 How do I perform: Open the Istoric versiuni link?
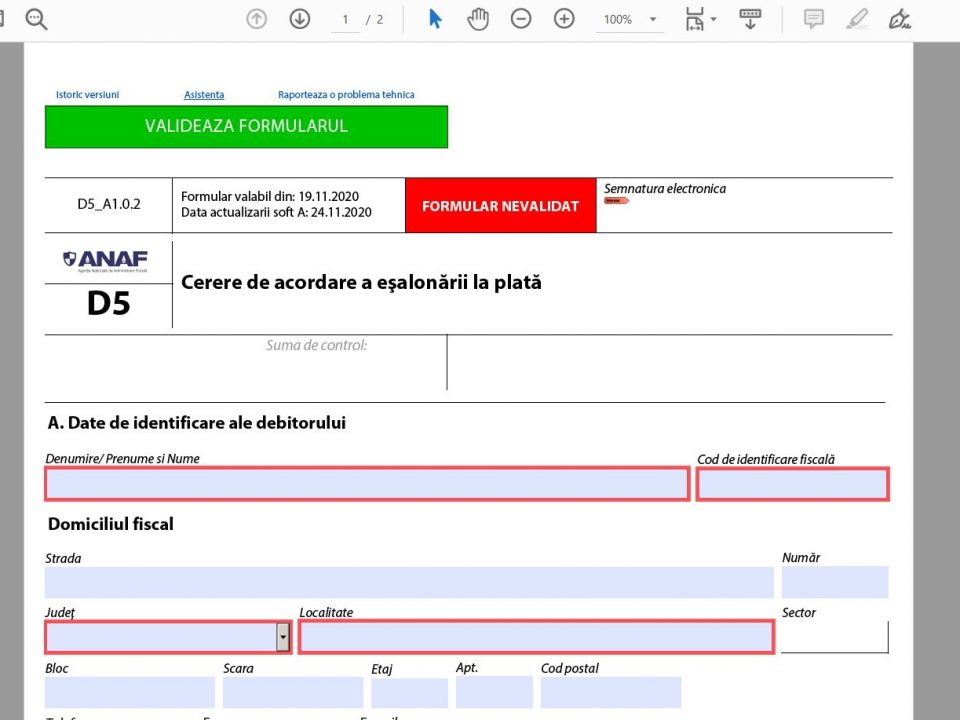pos(87,95)
